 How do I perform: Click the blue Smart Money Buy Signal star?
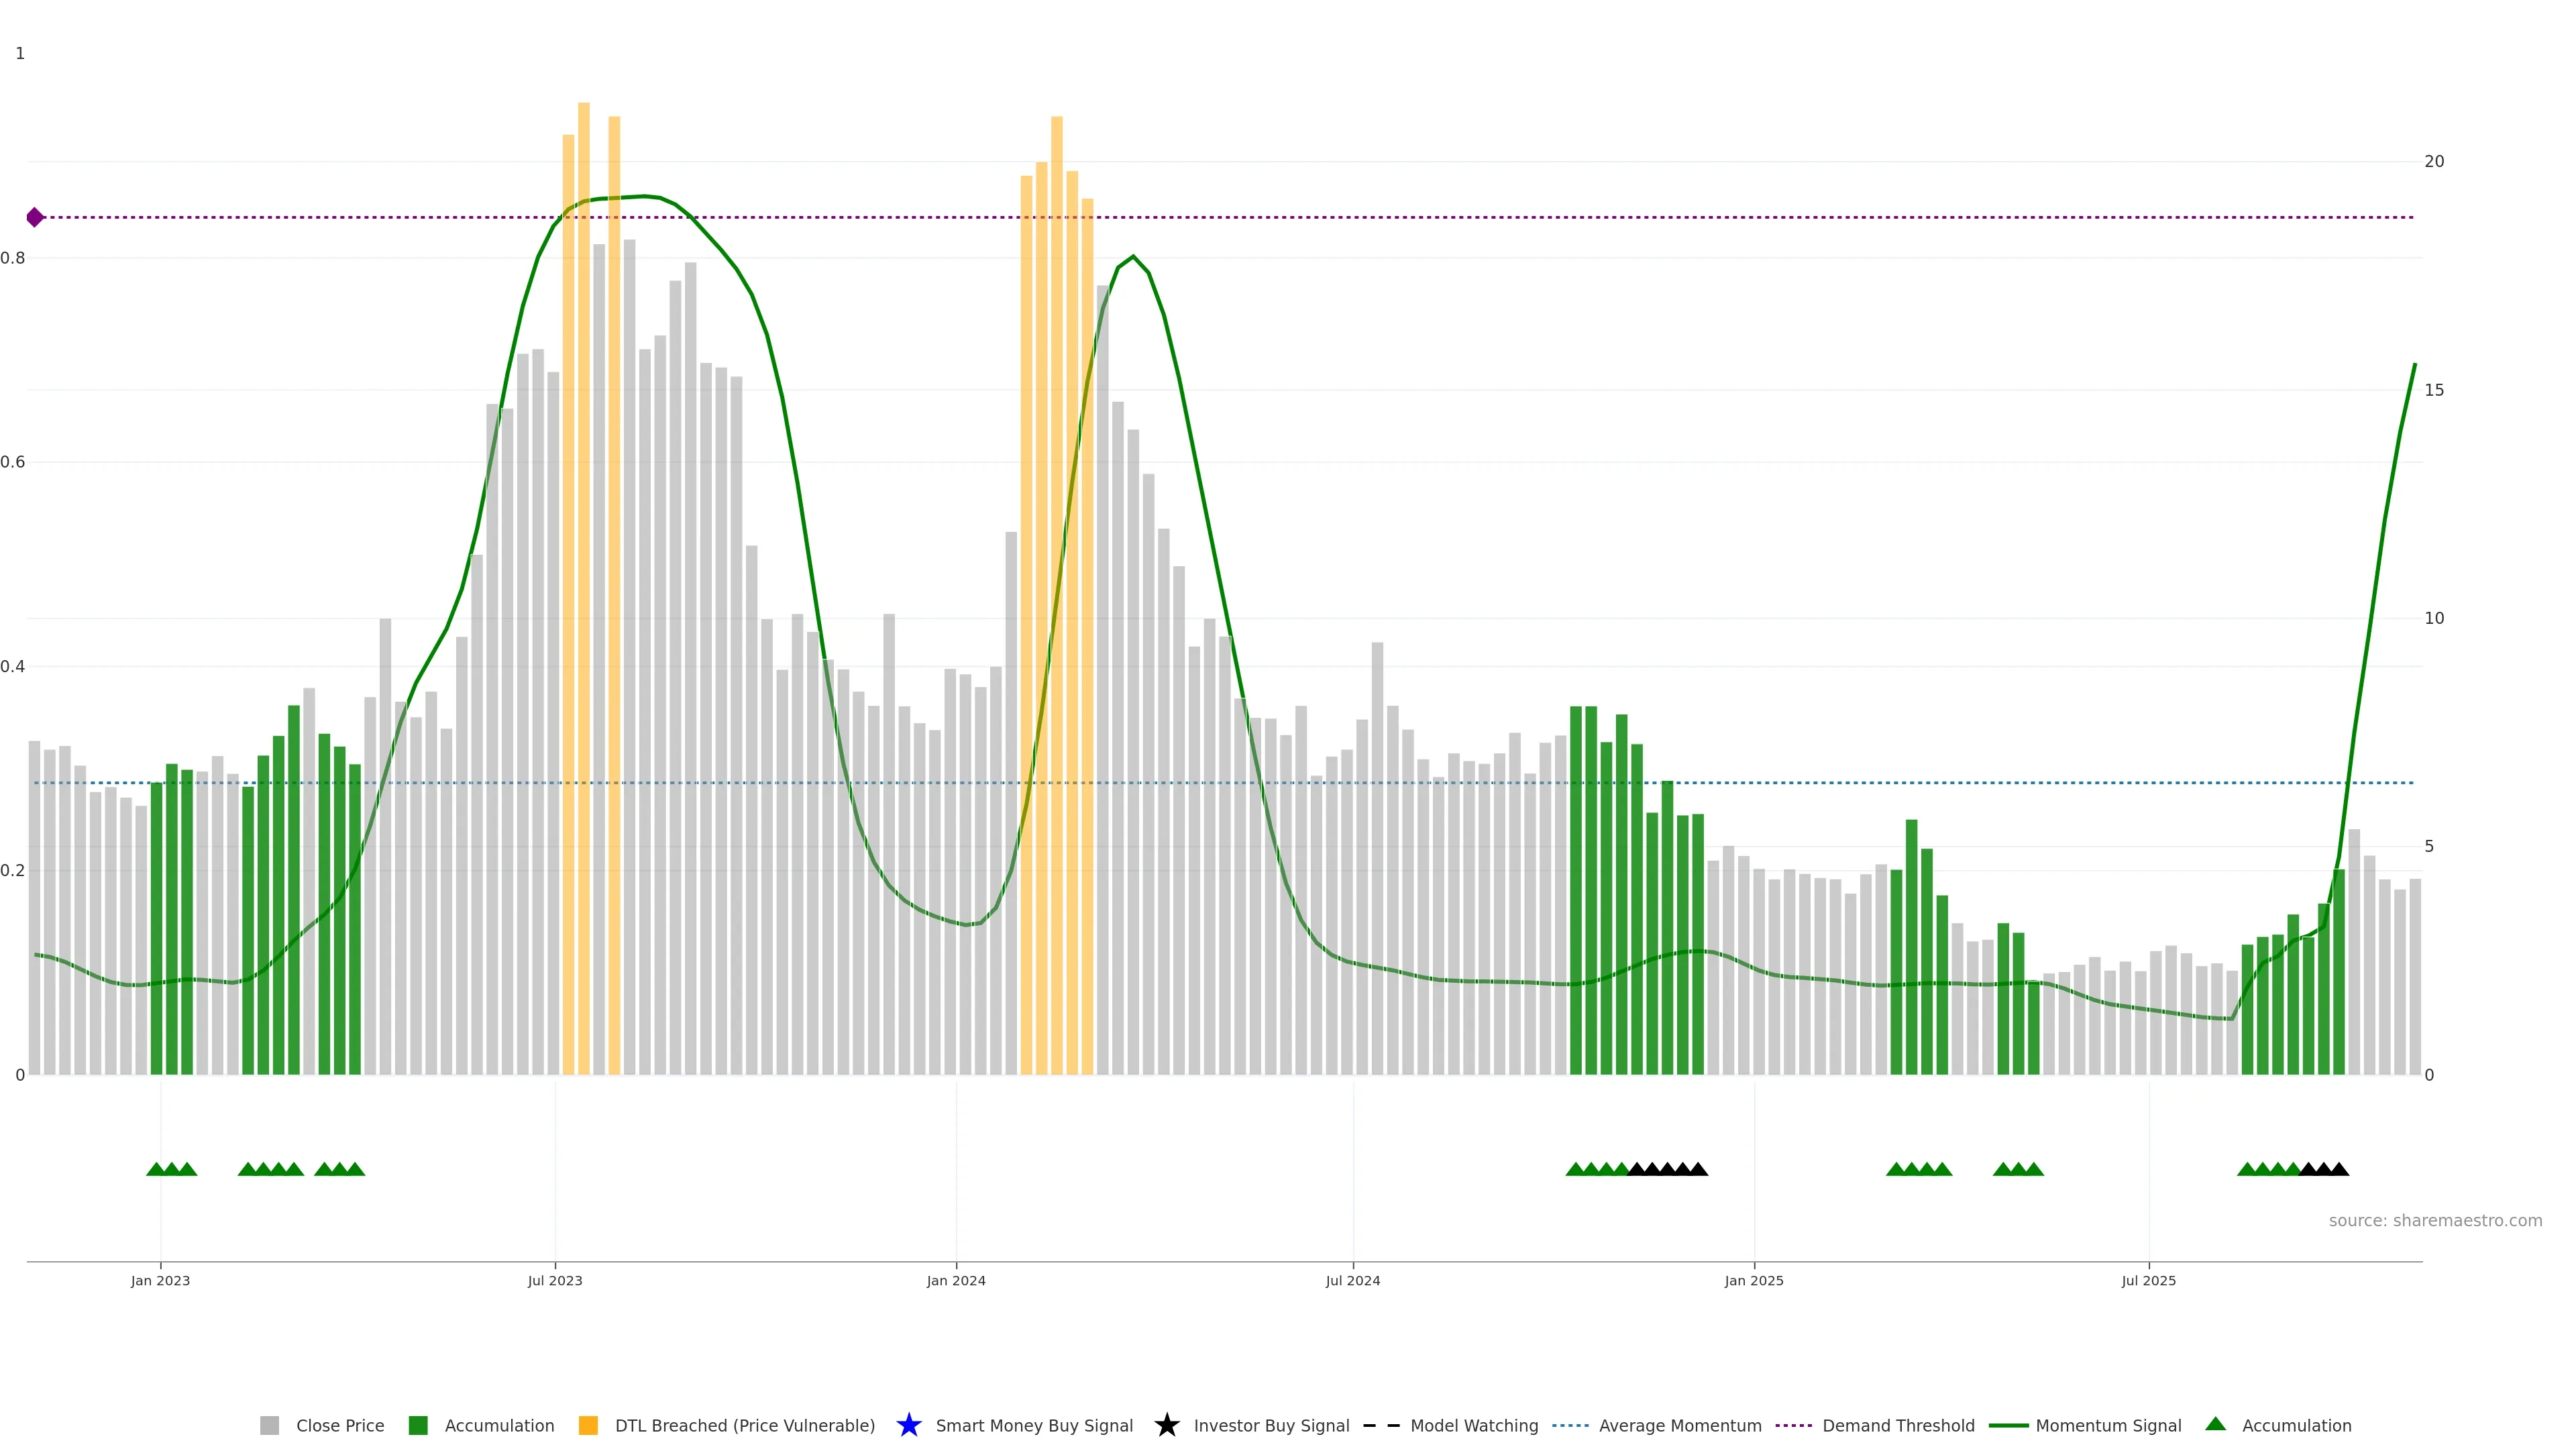(x=908, y=1425)
